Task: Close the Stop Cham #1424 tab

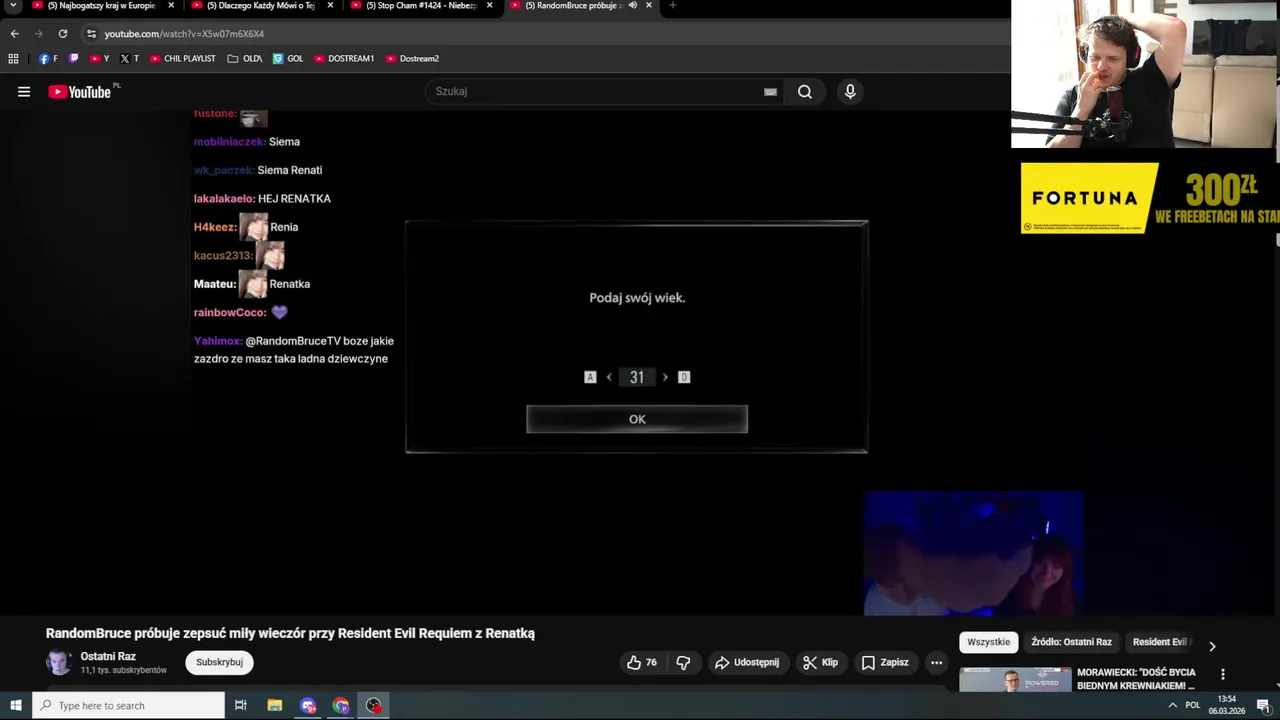Action: 489,6
